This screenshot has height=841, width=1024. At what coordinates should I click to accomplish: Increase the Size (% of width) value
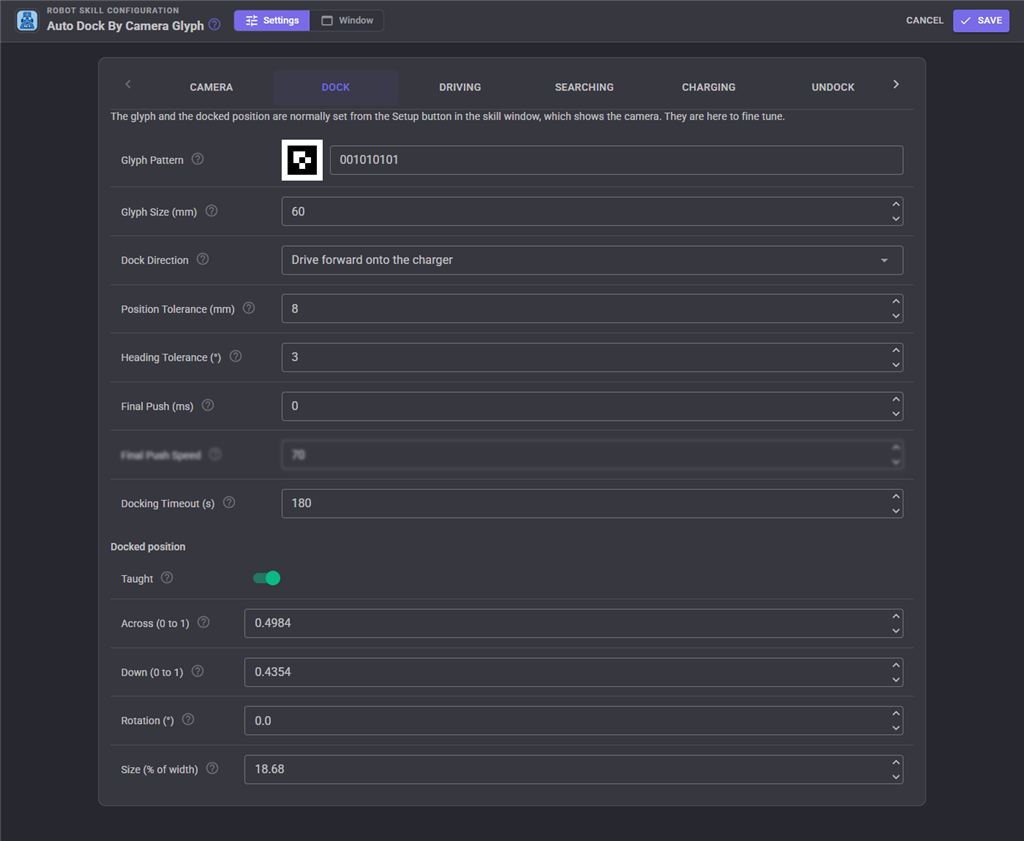click(x=895, y=763)
